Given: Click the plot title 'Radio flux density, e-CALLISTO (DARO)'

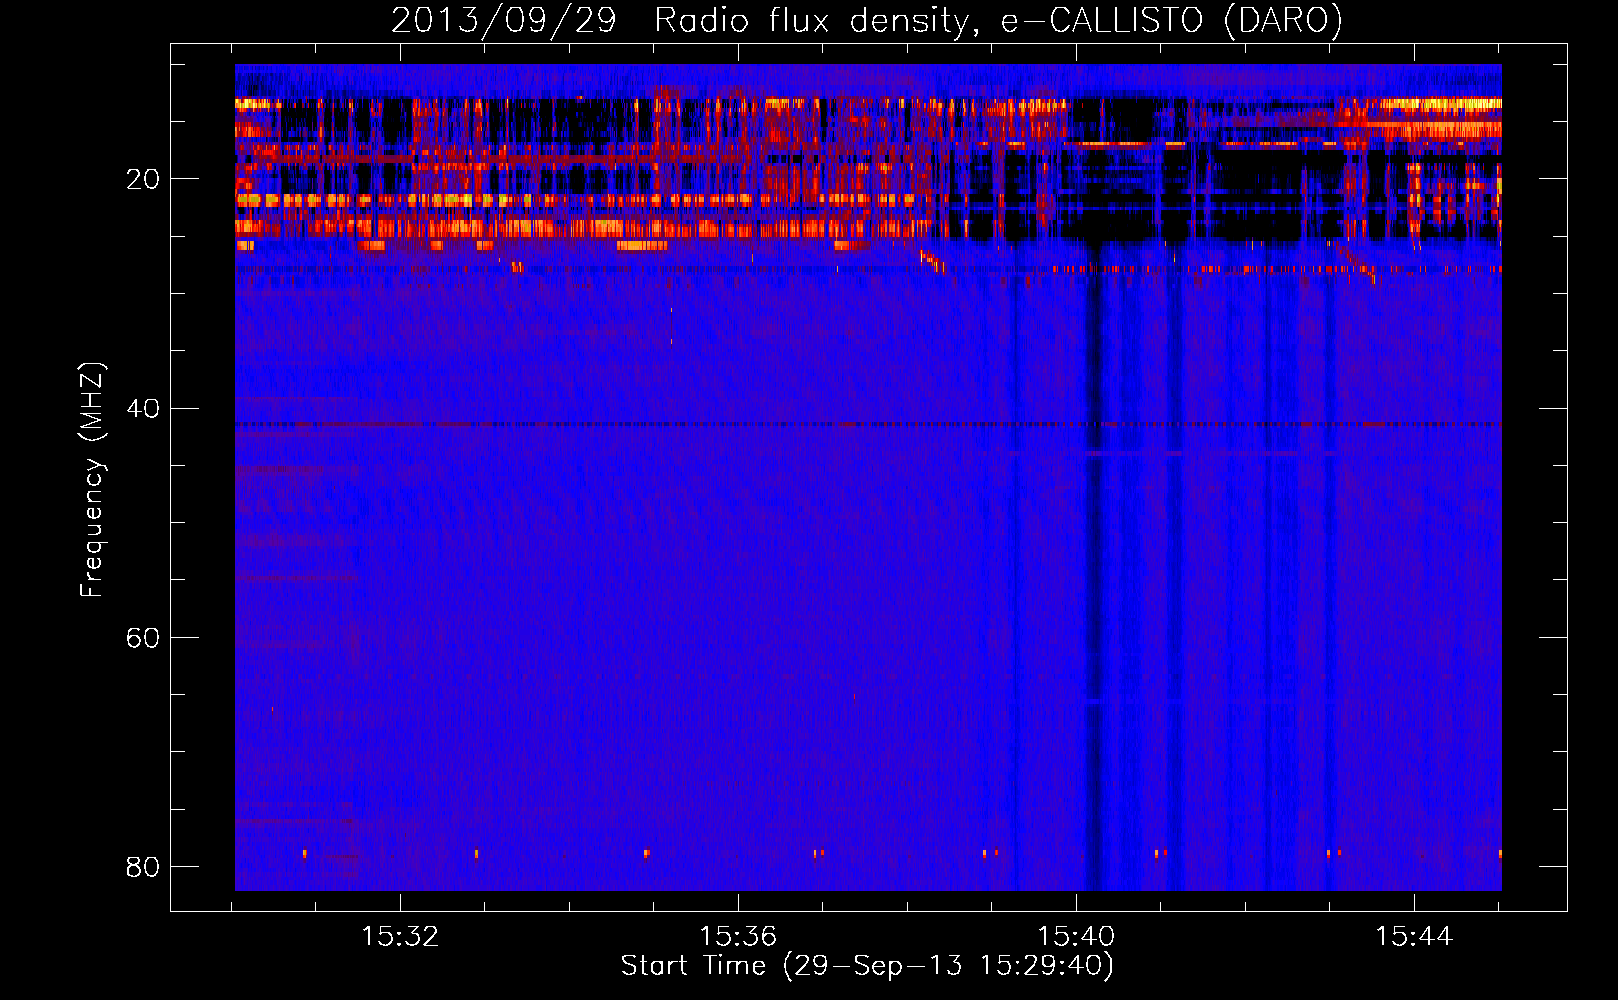Looking at the screenshot, I should [x=998, y=20].
